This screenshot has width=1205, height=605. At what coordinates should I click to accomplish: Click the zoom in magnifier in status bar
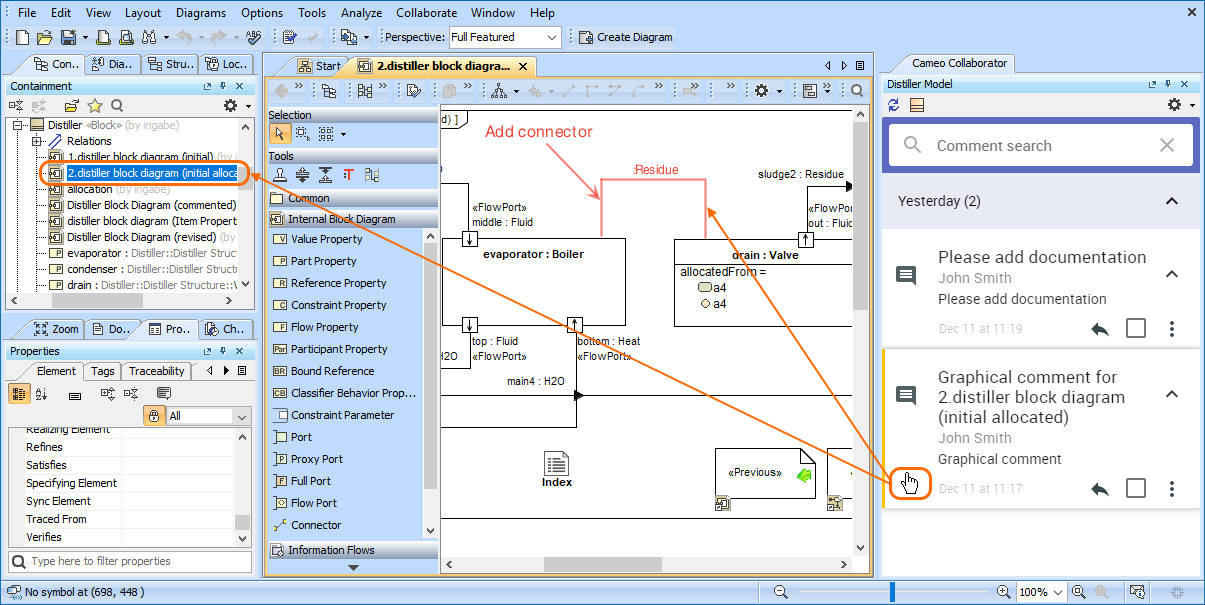click(x=1003, y=592)
